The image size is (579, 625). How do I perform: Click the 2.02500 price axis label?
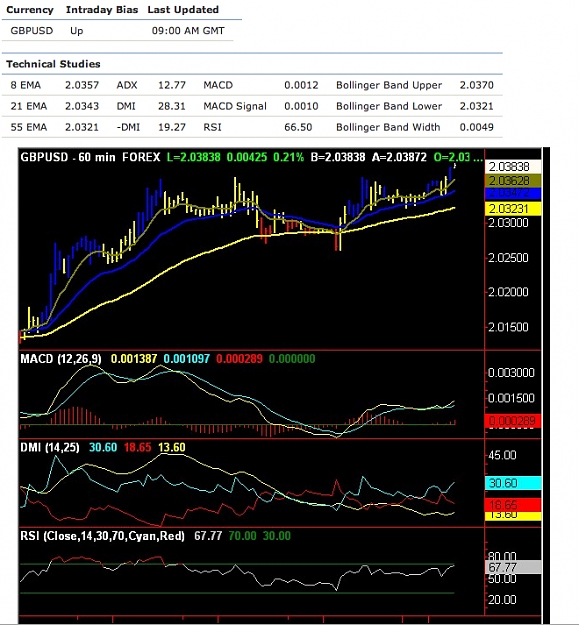click(x=508, y=257)
